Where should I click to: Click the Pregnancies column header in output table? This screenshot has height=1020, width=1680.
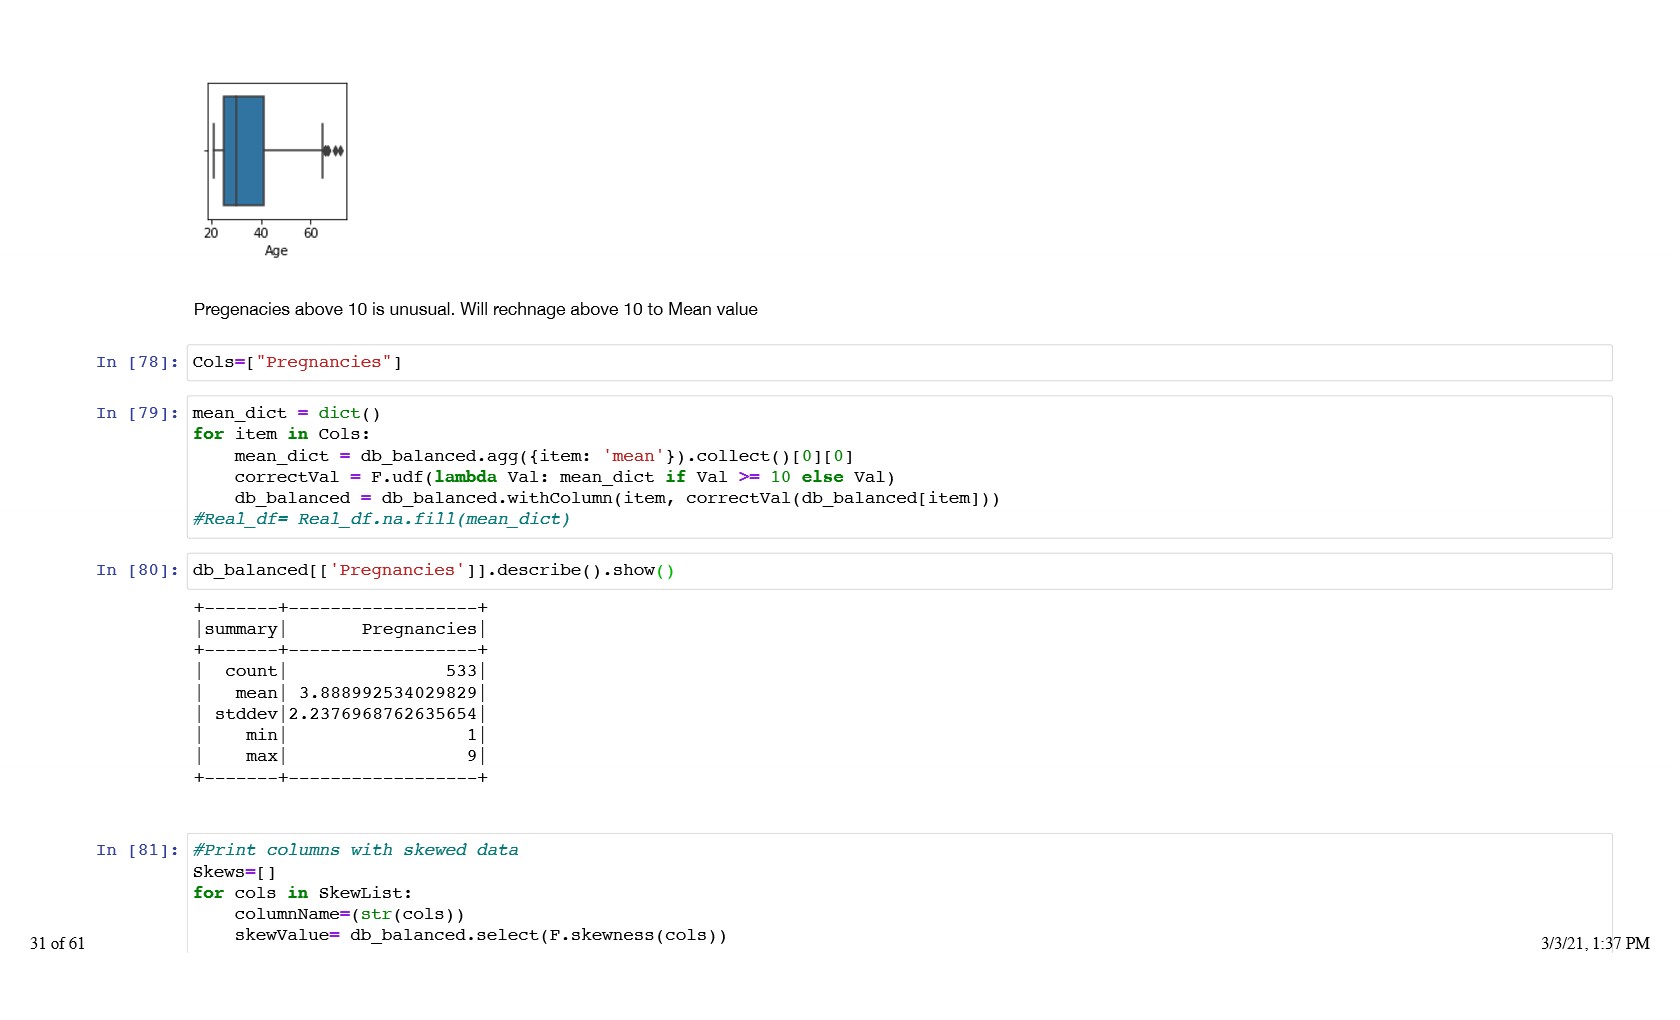(x=419, y=629)
